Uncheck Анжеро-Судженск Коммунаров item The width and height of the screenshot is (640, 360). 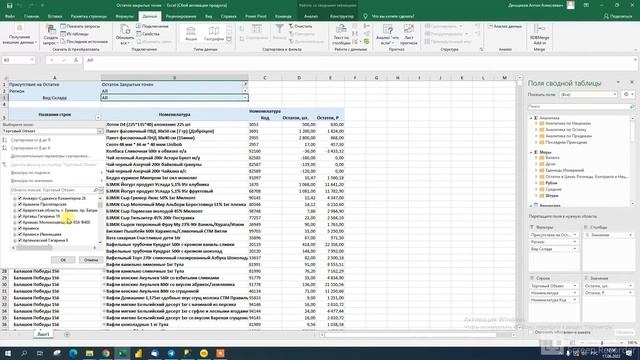(20, 198)
